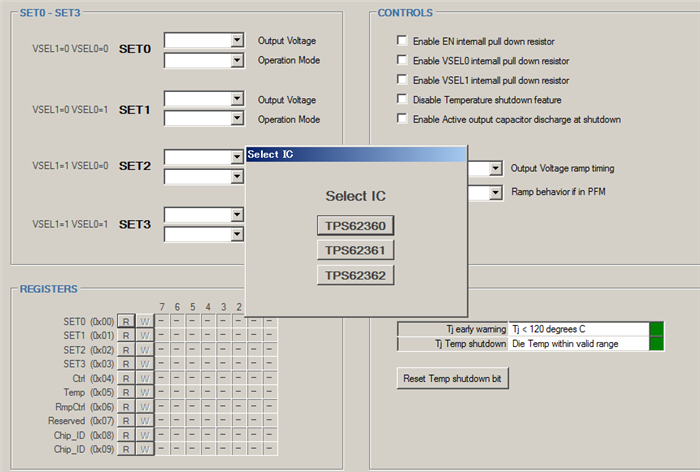Image resolution: width=700 pixels, height=472 pixels.
Task: Click green Tj Temp shutdown indicator
Action: tap(656, 343)
